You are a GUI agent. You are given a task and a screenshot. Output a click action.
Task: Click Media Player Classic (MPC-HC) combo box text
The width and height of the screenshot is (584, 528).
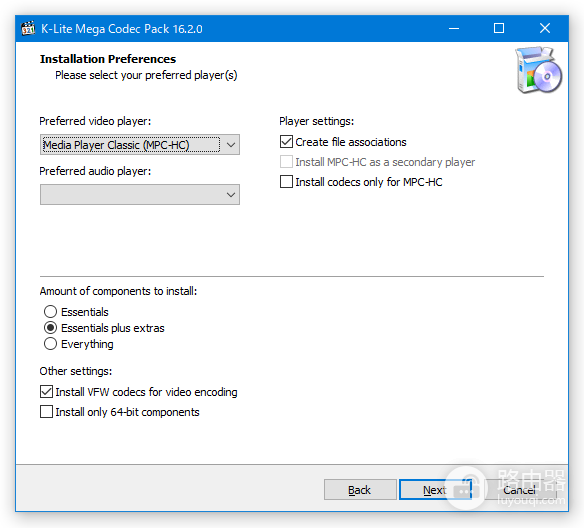pyautogui.click(x=116, y=145)
